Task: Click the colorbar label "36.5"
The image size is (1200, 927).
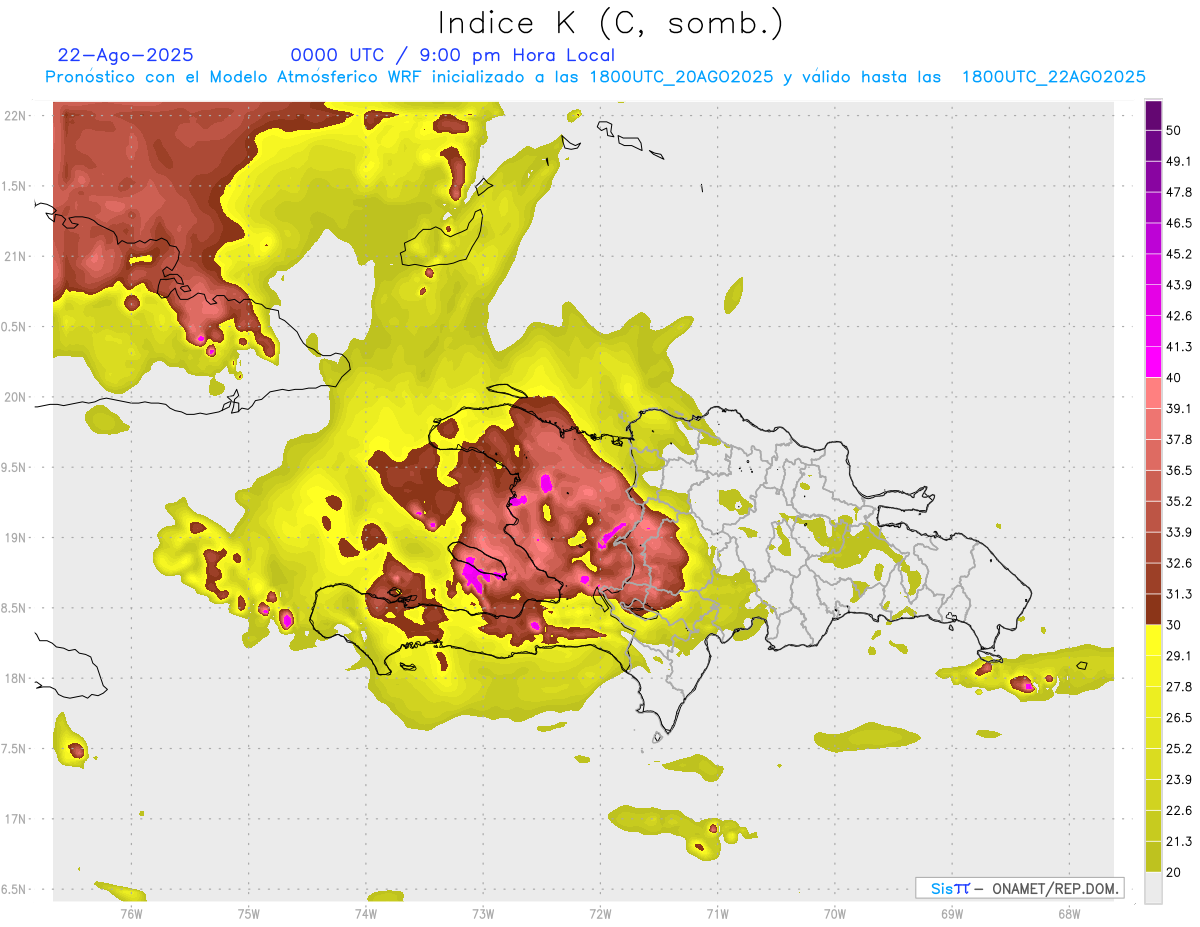Action: pos(1180,471)
